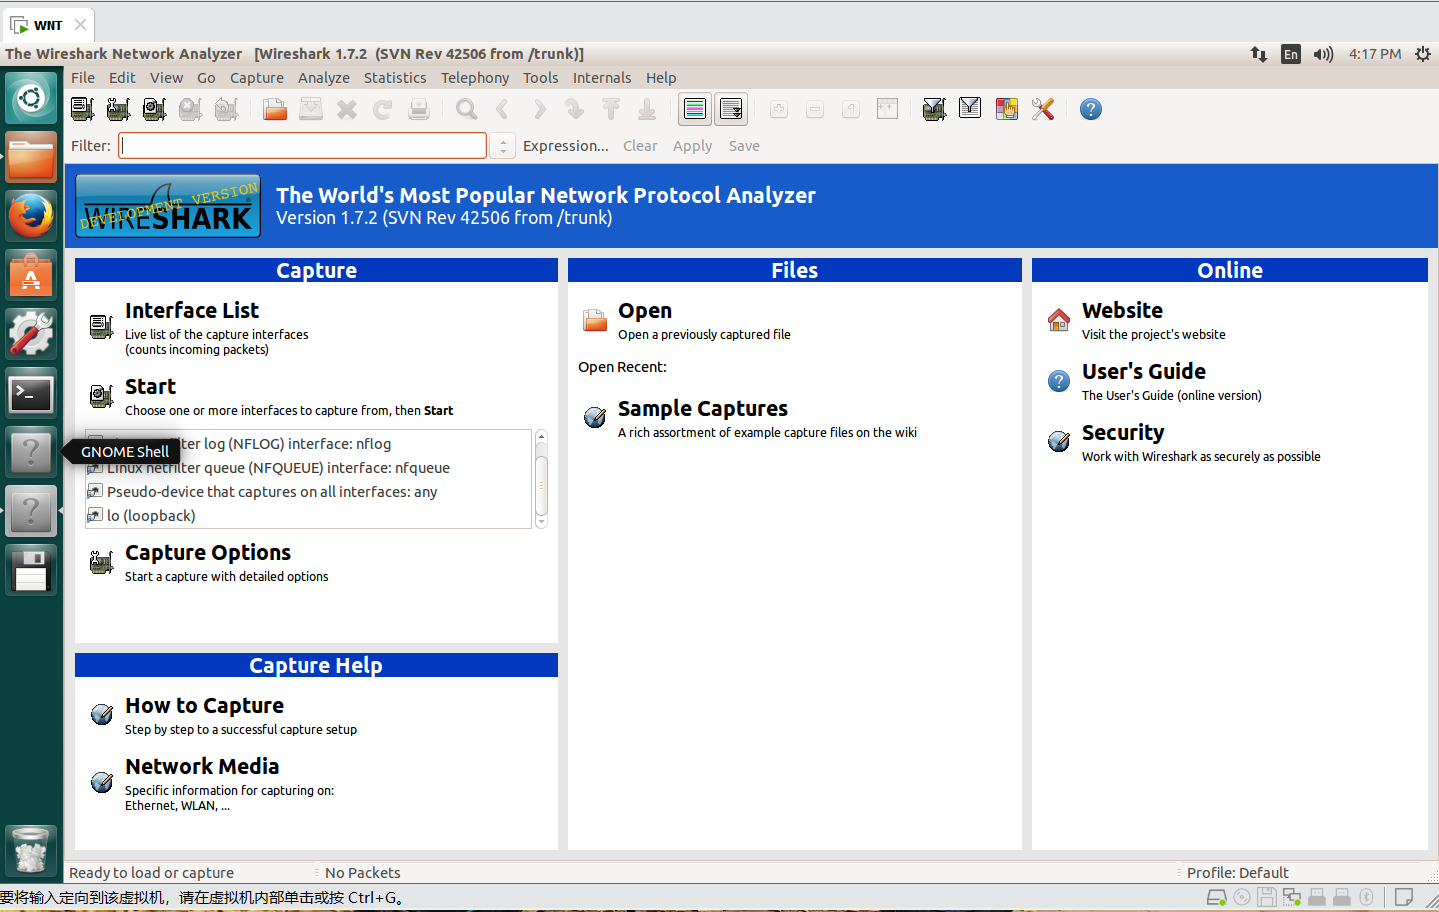
Task: Click the Apply filter button
Action: pyautogui.click(x=693, y=146)
